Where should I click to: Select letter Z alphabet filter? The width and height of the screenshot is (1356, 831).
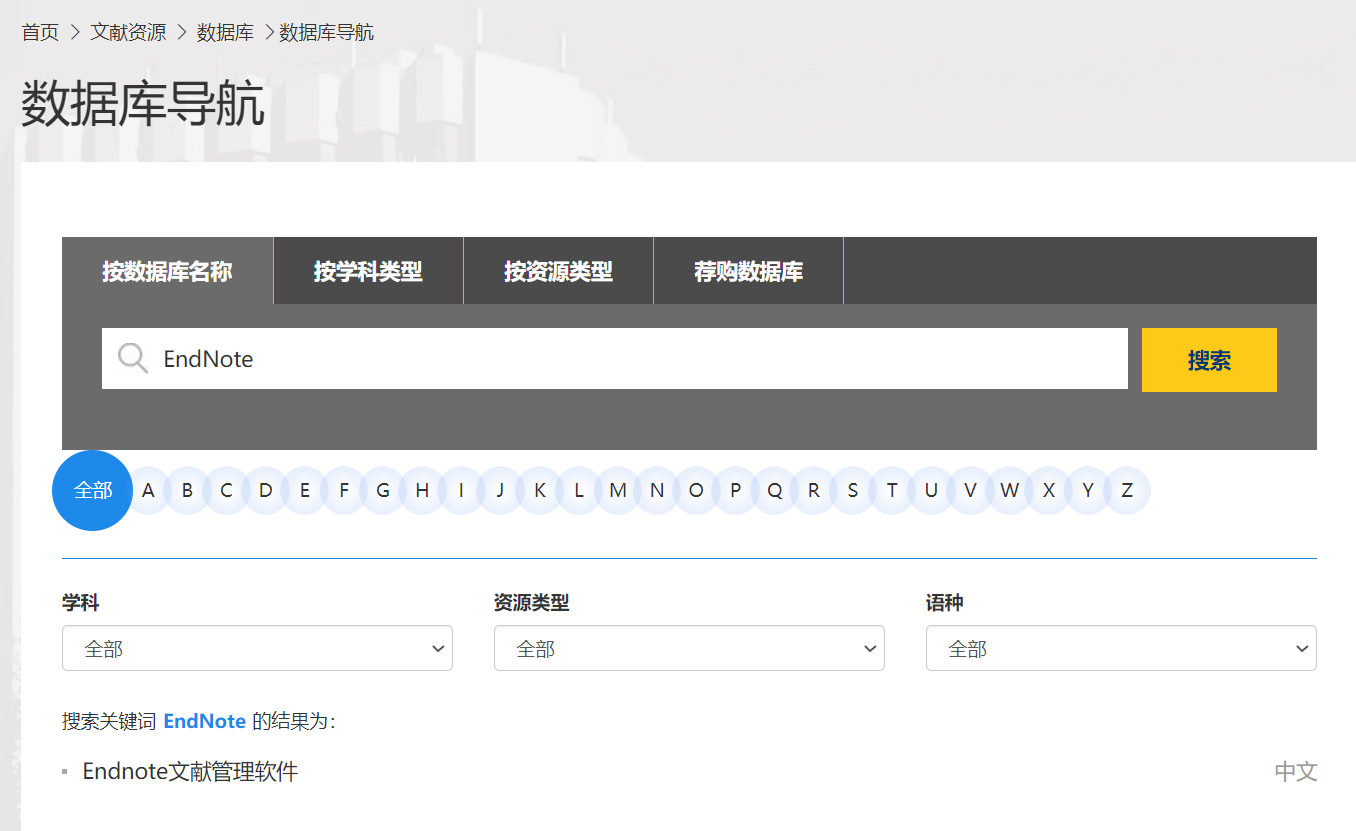[1127, 490]
